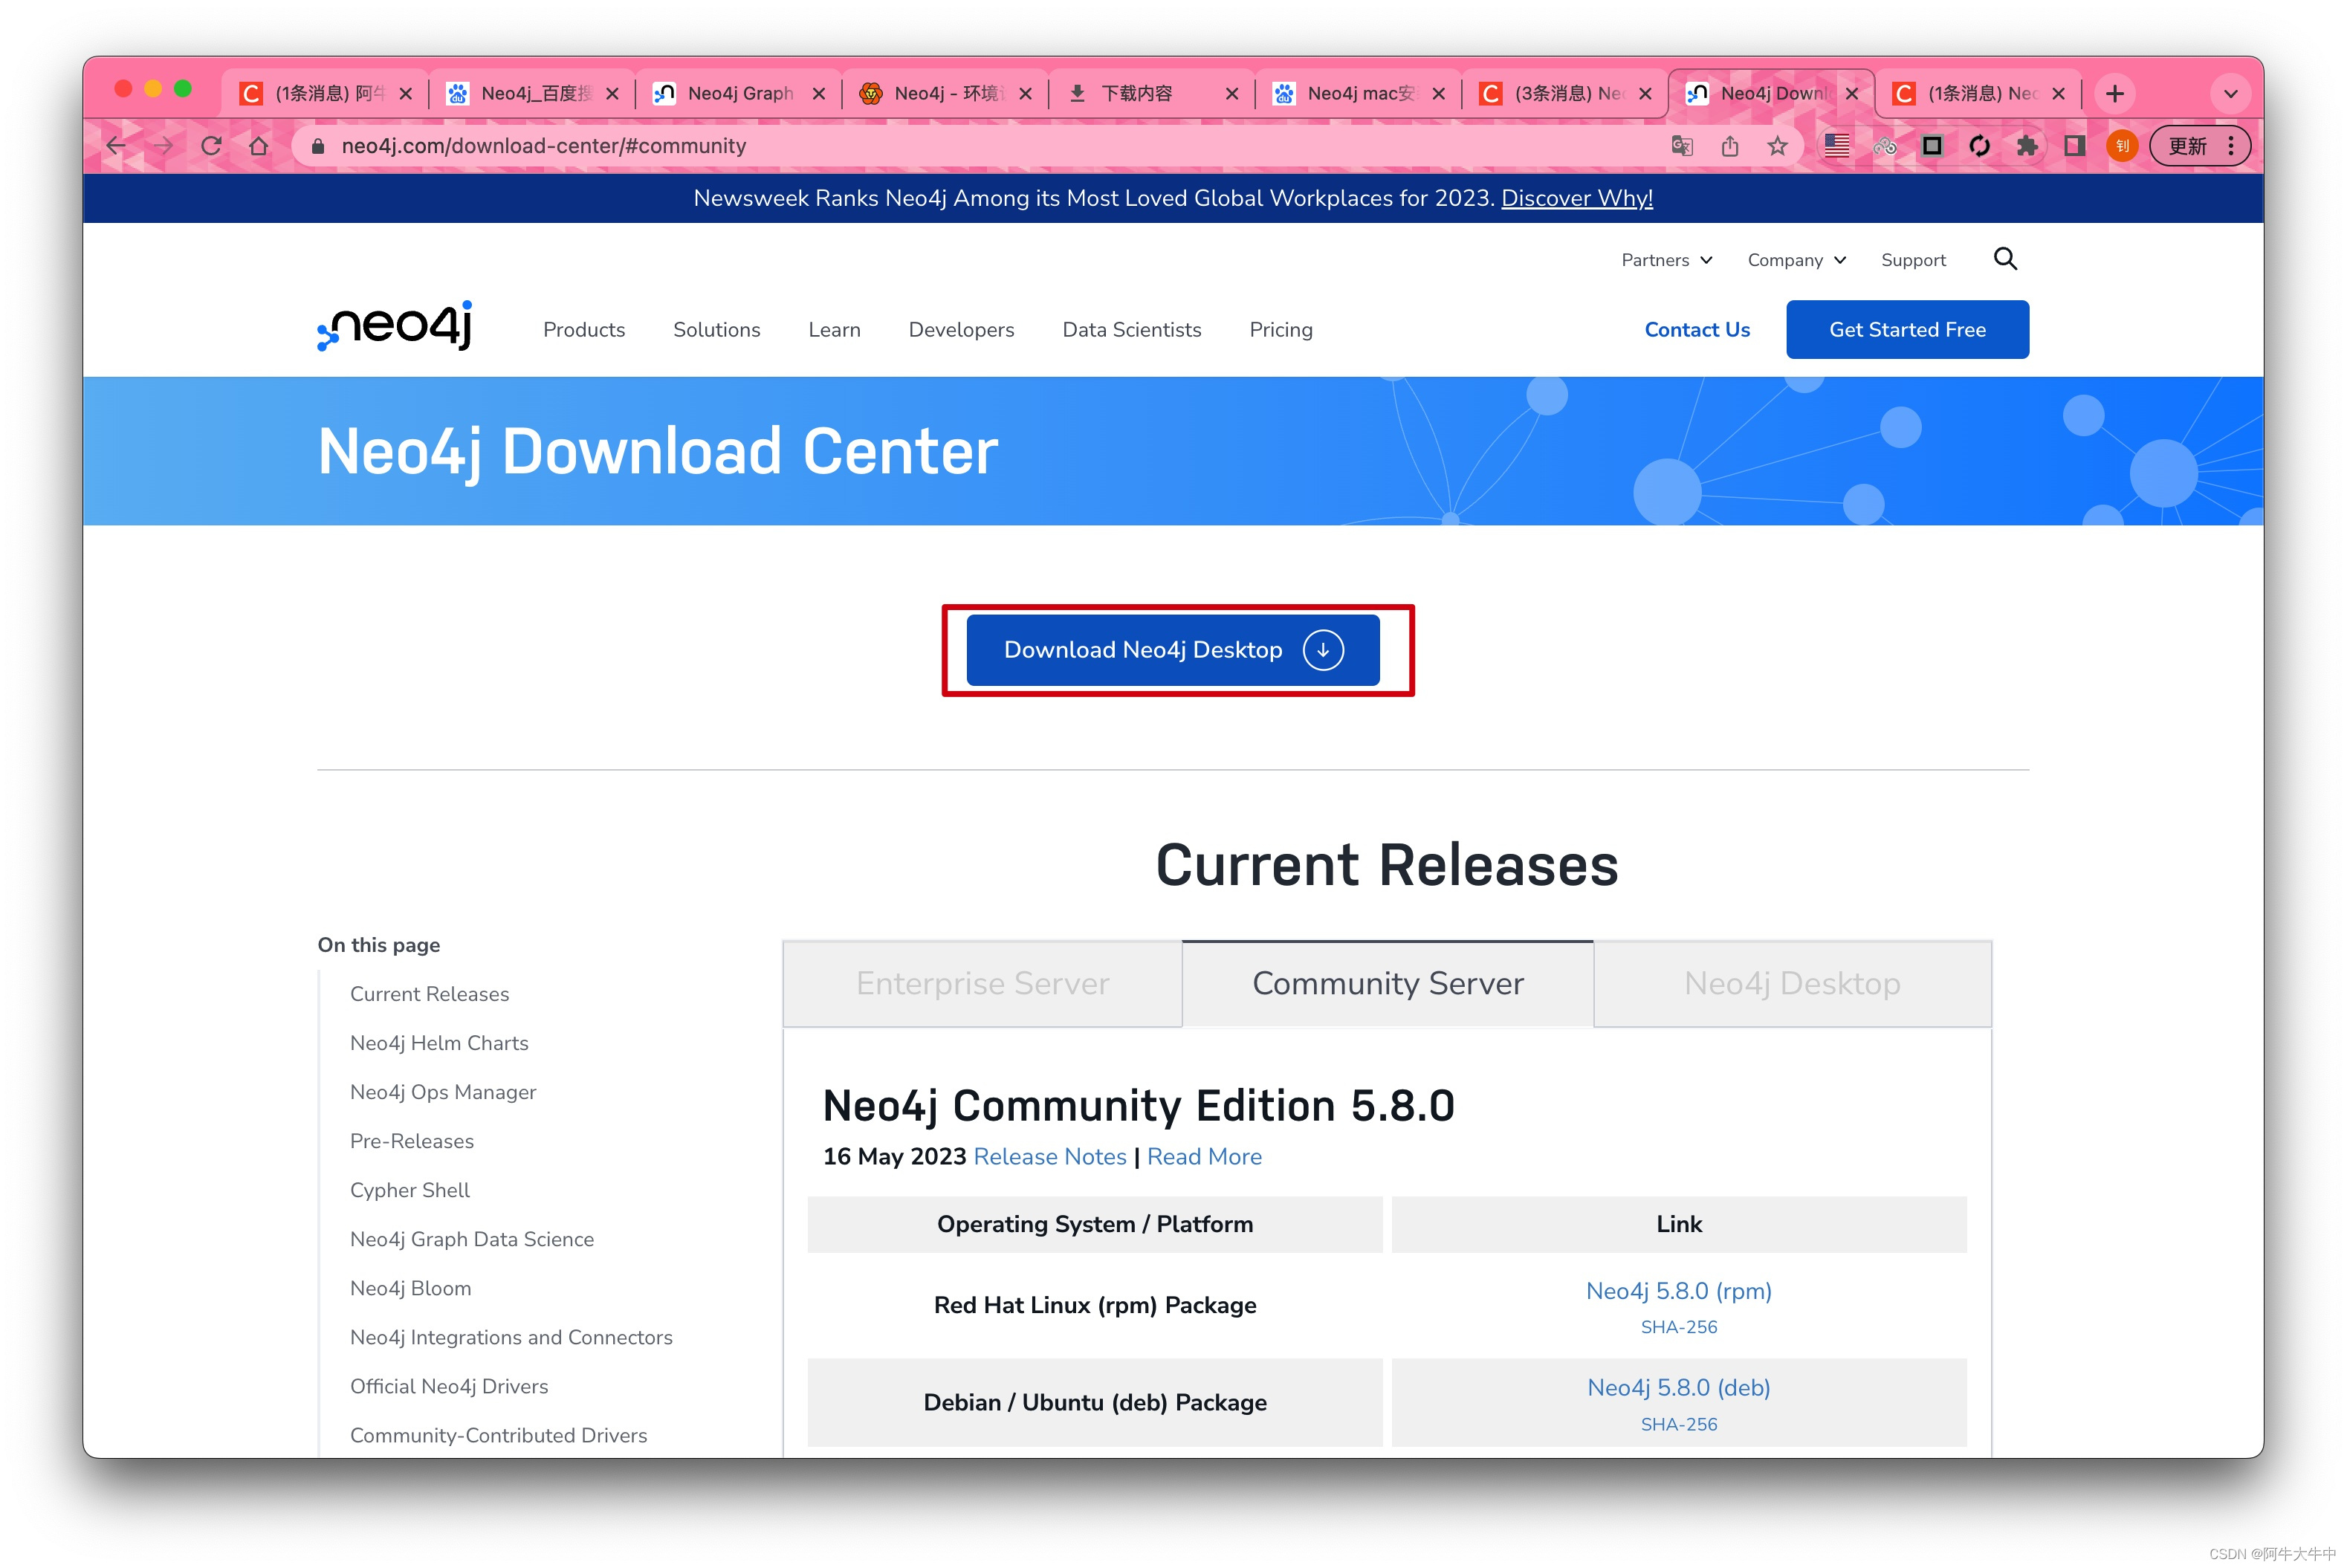Toggle the browser side panel icon
The width and height of the screenshot is (2347, 1568).
click(x=2075, y=146)
